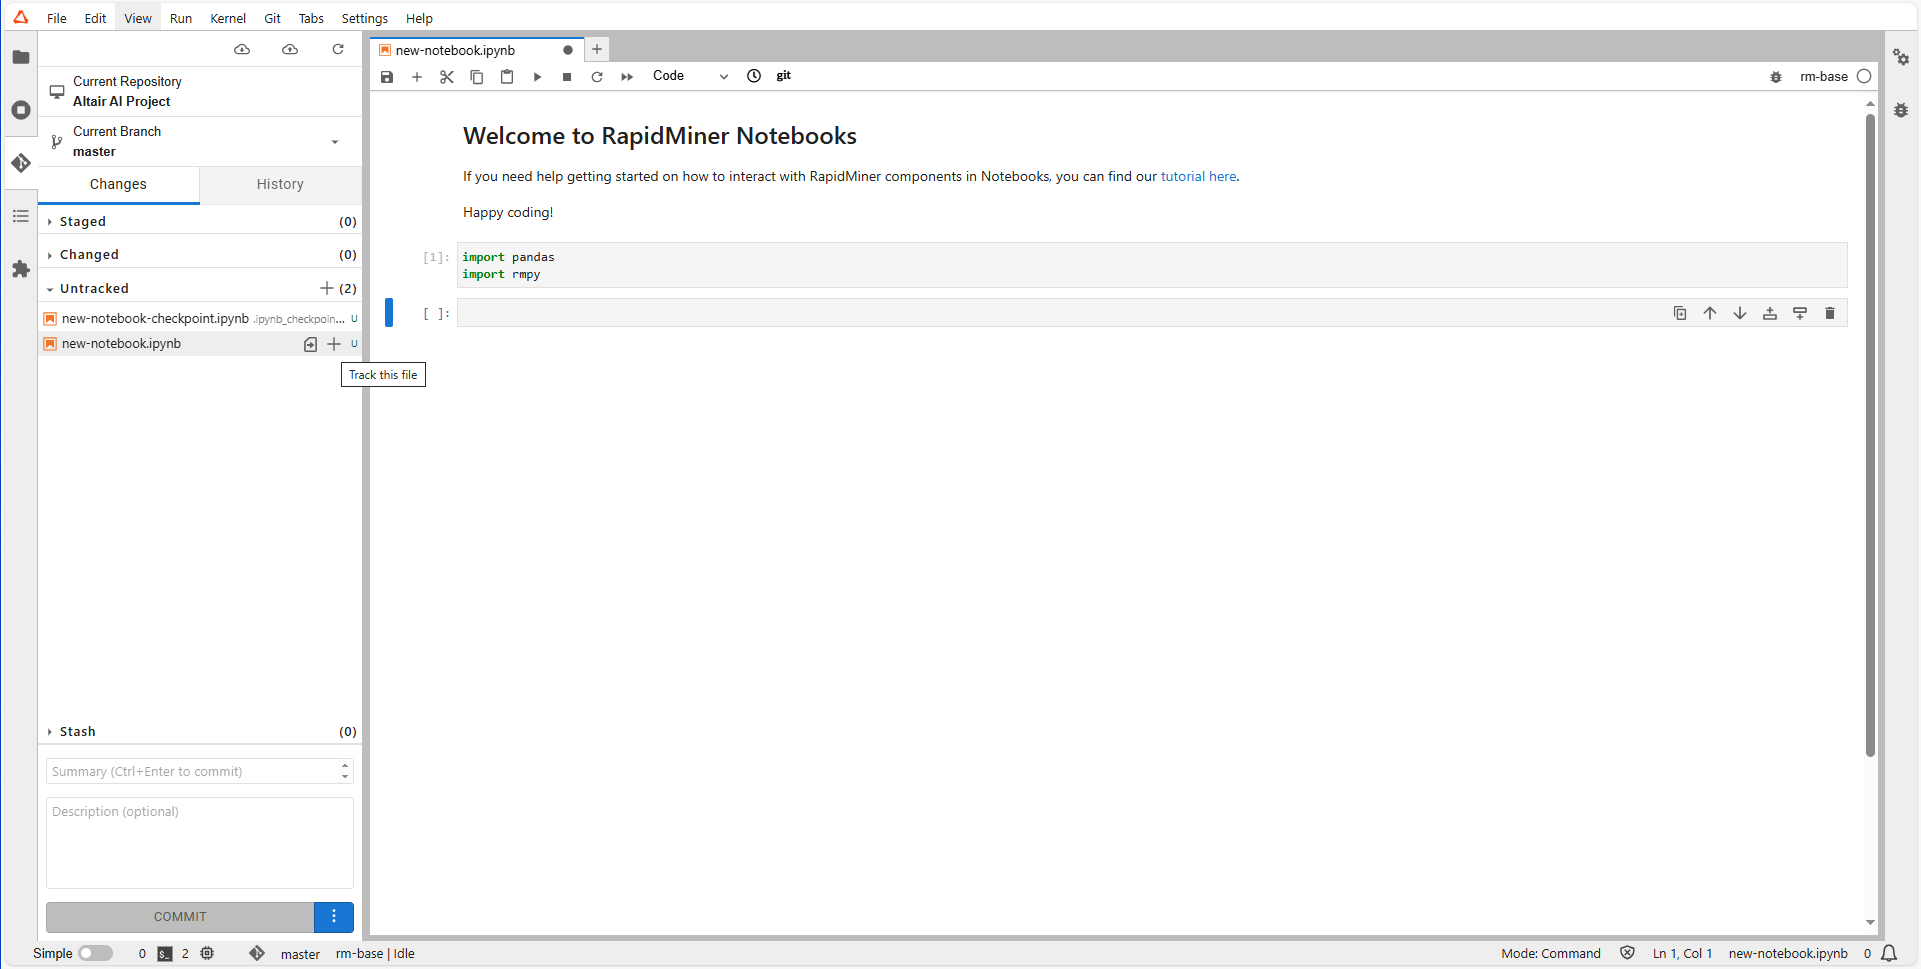Move the active cell down
This screenshot has height=969, width=1921.
(x=1740, y=313)
